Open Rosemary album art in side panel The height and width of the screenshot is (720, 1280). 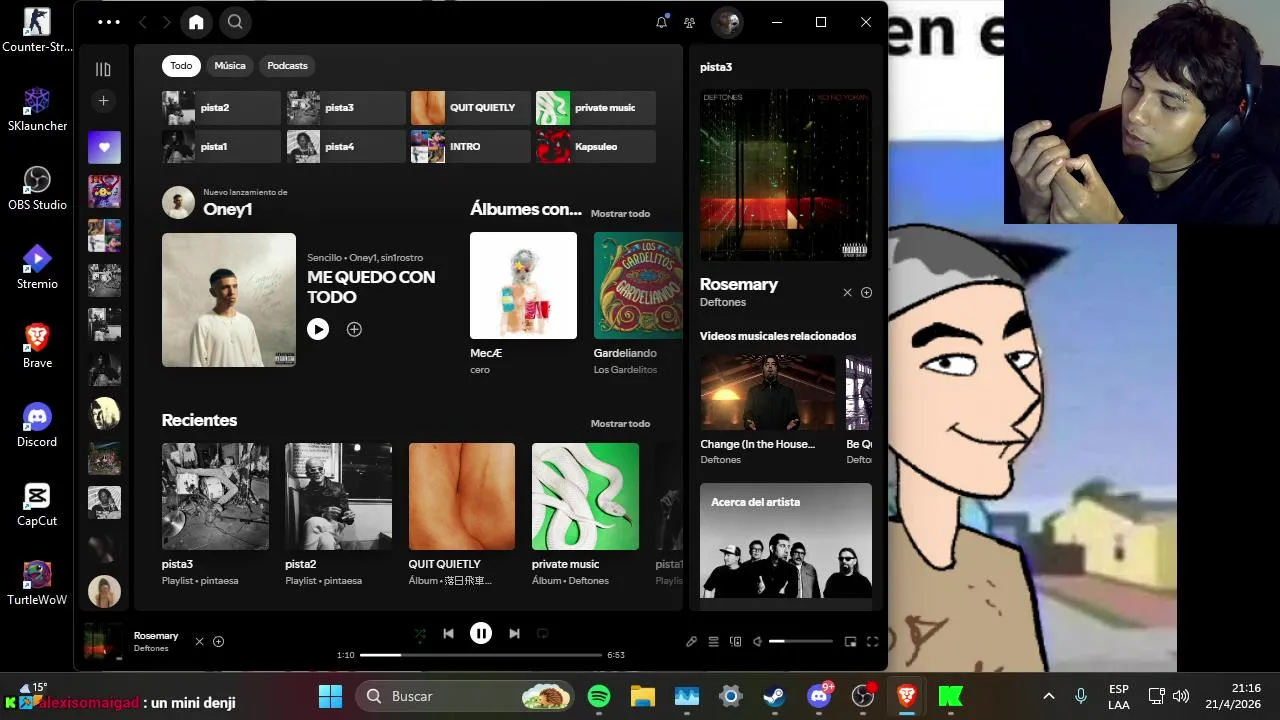click(x=786, y=175)
